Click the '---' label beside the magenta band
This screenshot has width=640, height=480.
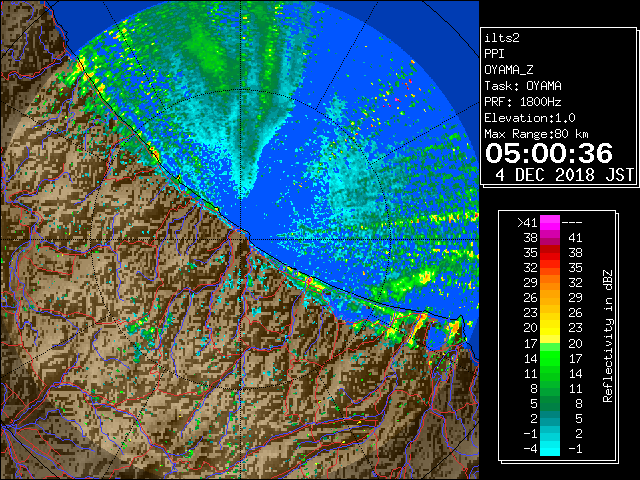(572, 222)
